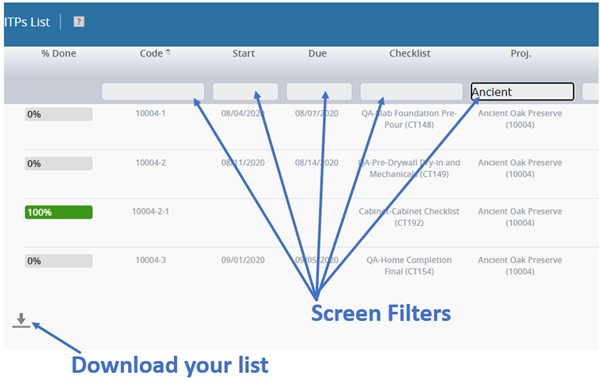Click the help question mark icon
The width and height of the screenshot is (600, 382).
pyautogui.click(x=79, y=22)
